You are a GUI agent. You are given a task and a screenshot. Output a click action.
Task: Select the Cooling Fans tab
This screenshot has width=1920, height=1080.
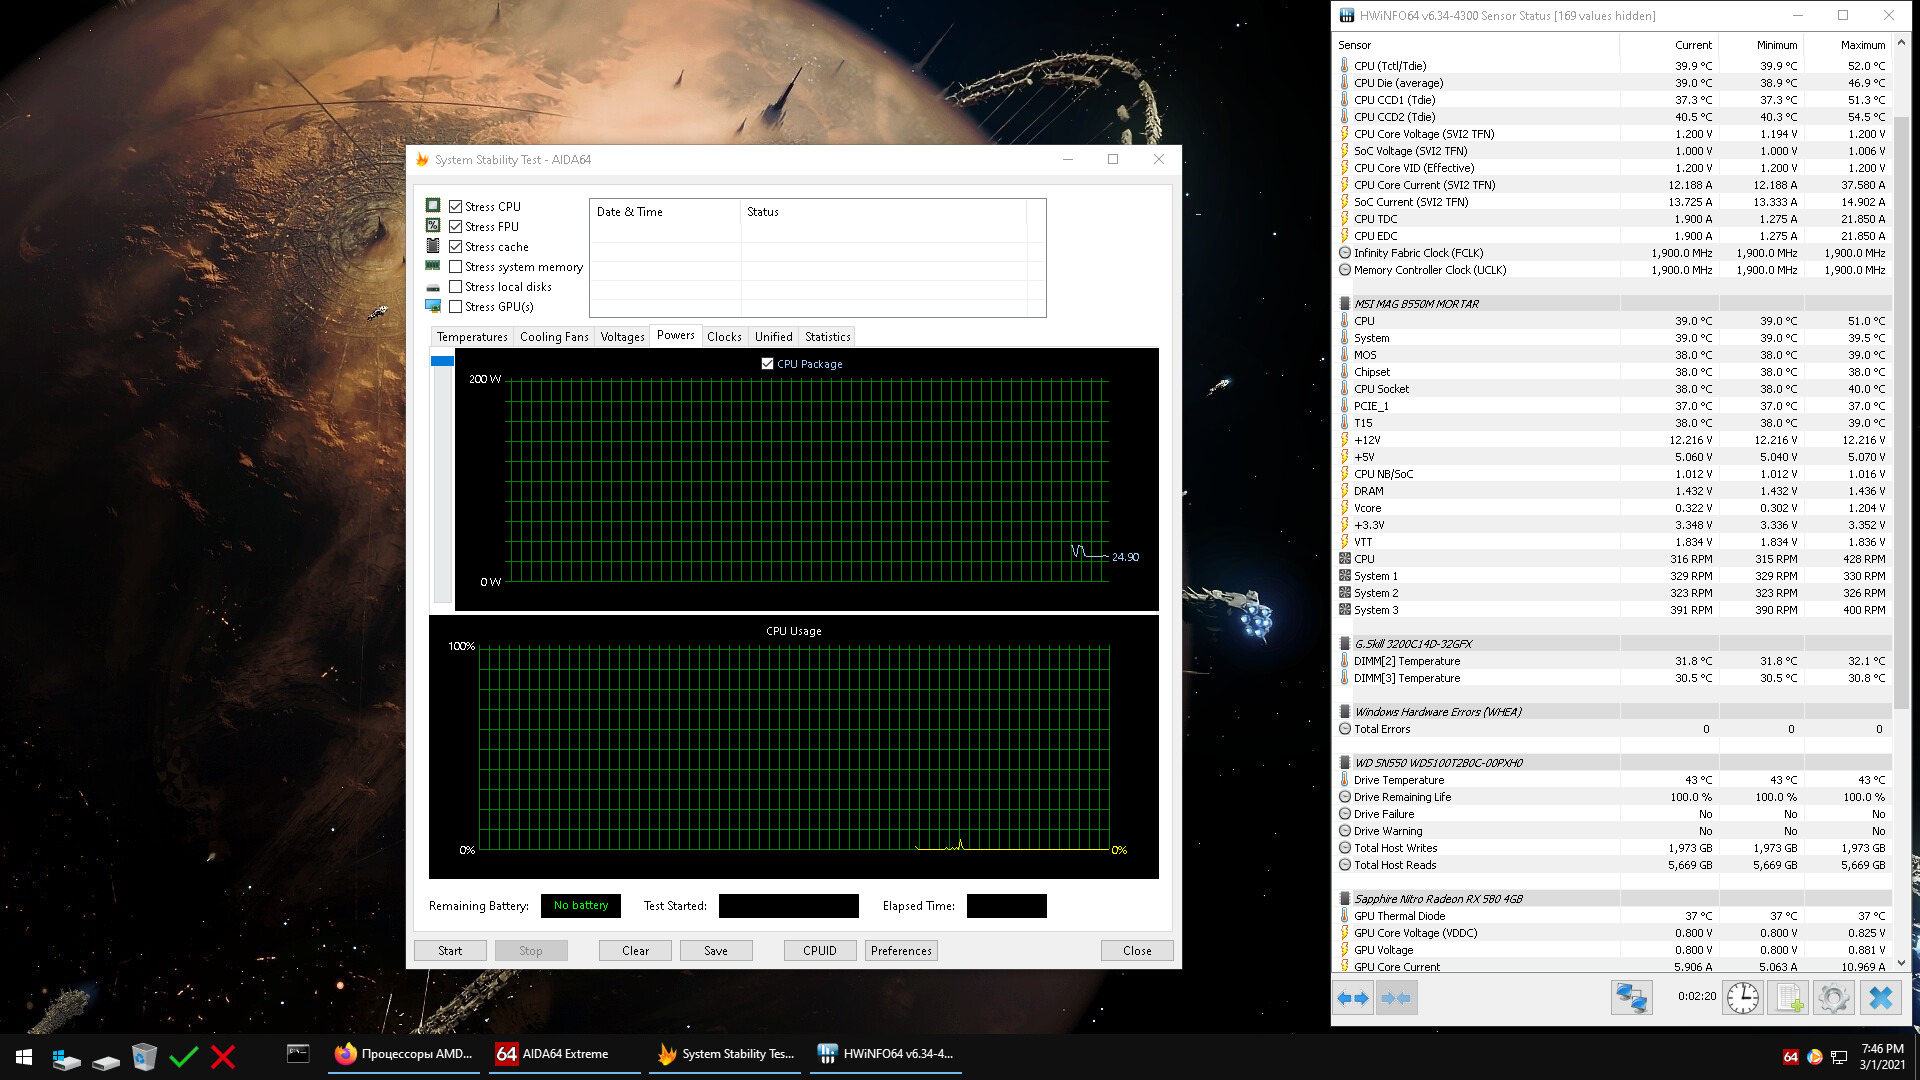click(554, 337)
